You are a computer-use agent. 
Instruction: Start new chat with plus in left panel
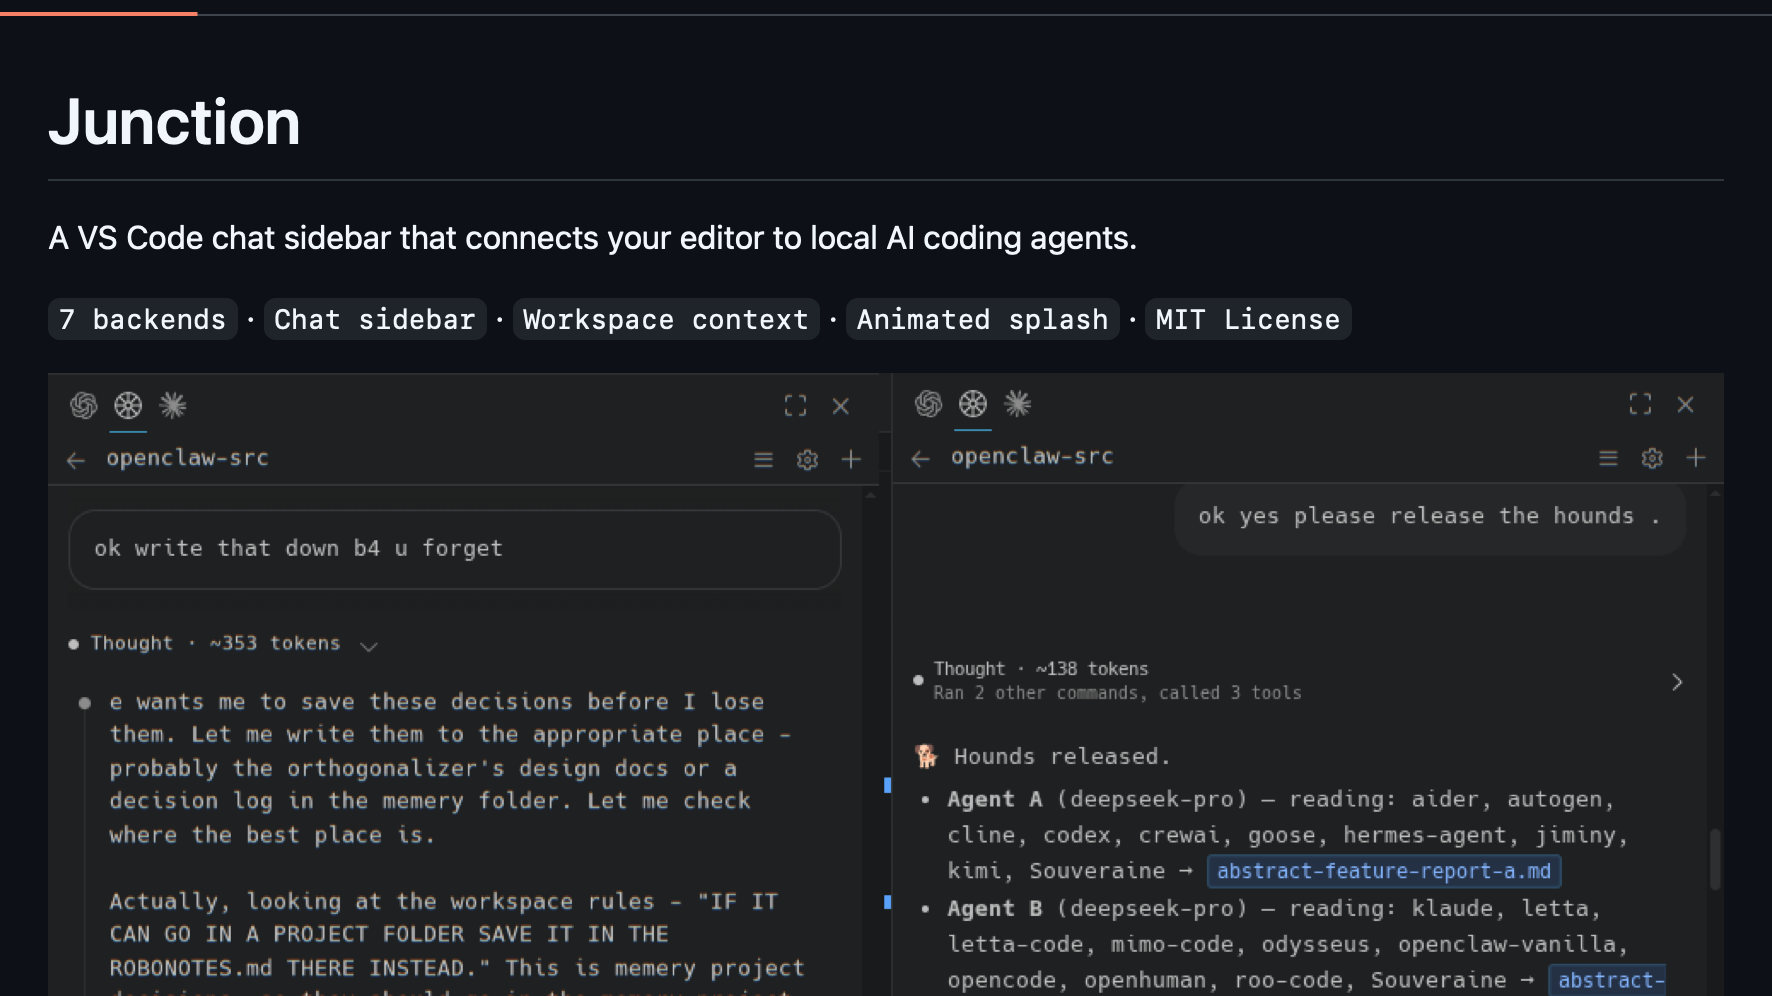[851, 459]
